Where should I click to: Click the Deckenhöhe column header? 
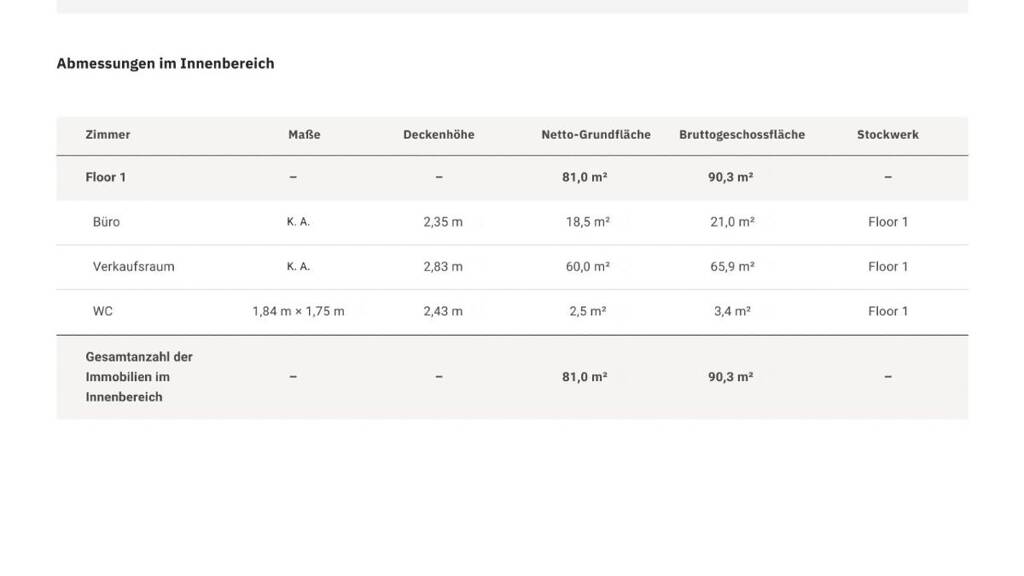click(x=439, y=134)
